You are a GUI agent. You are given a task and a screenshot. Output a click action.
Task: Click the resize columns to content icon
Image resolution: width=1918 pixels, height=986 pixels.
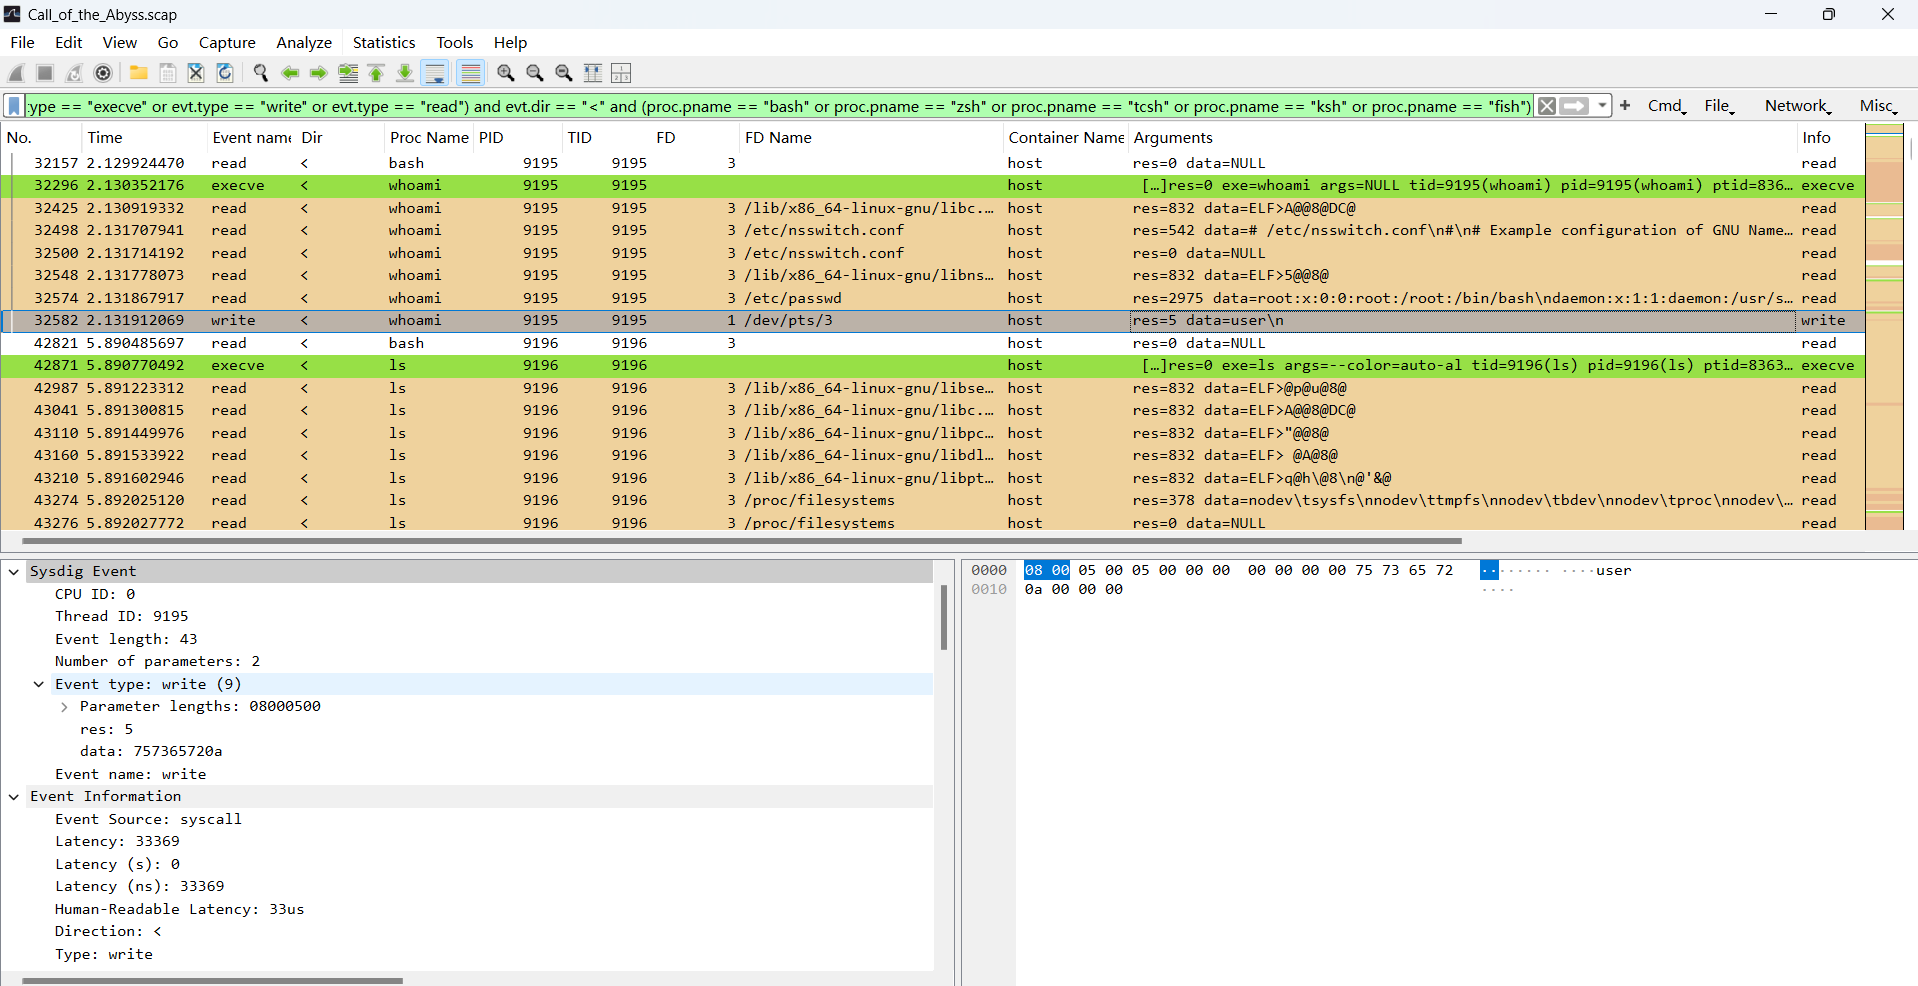coord(593,73)
